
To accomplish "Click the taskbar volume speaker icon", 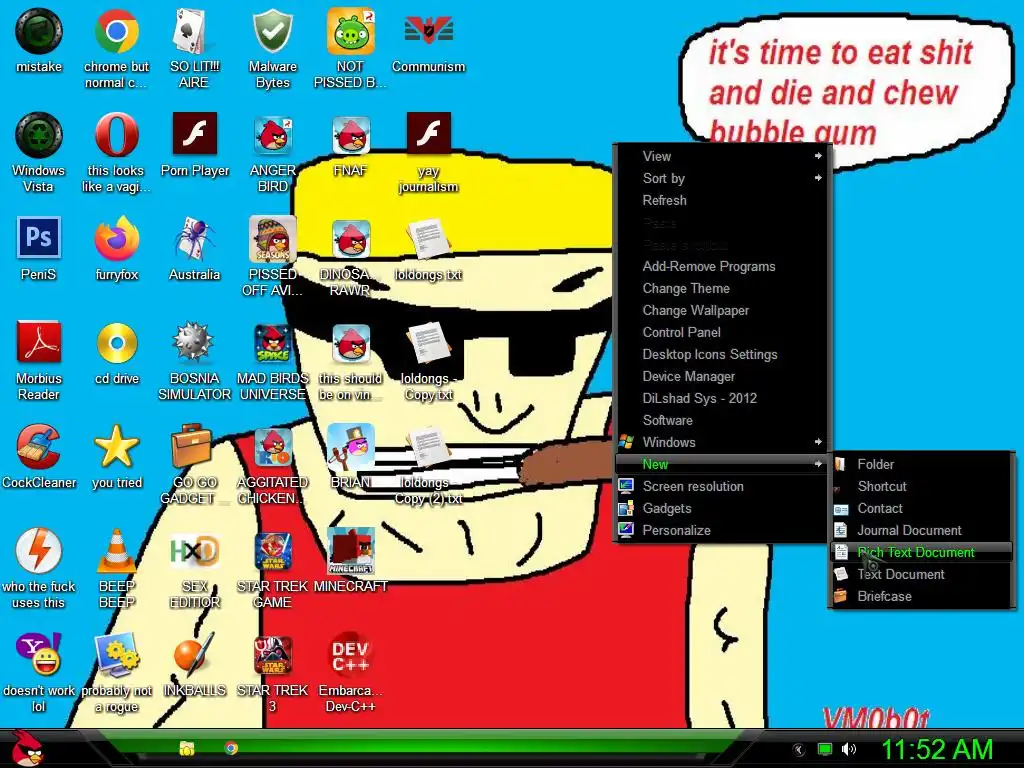I will 848,749.
